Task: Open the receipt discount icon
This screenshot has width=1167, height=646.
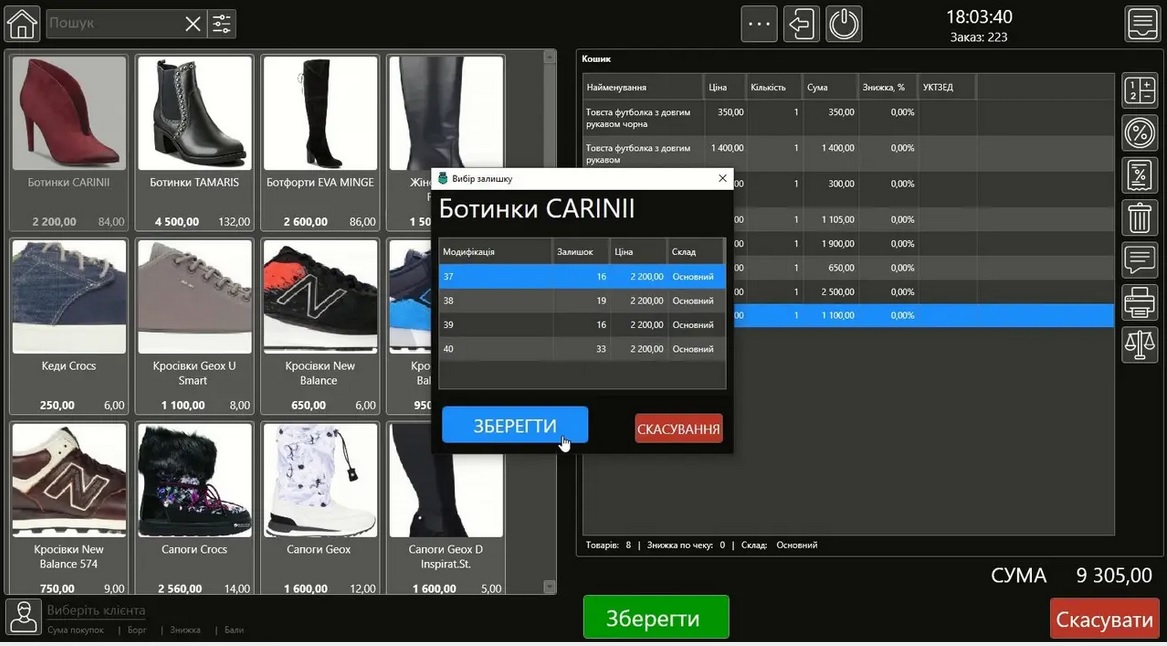Action: click(x=1139, y=174)
